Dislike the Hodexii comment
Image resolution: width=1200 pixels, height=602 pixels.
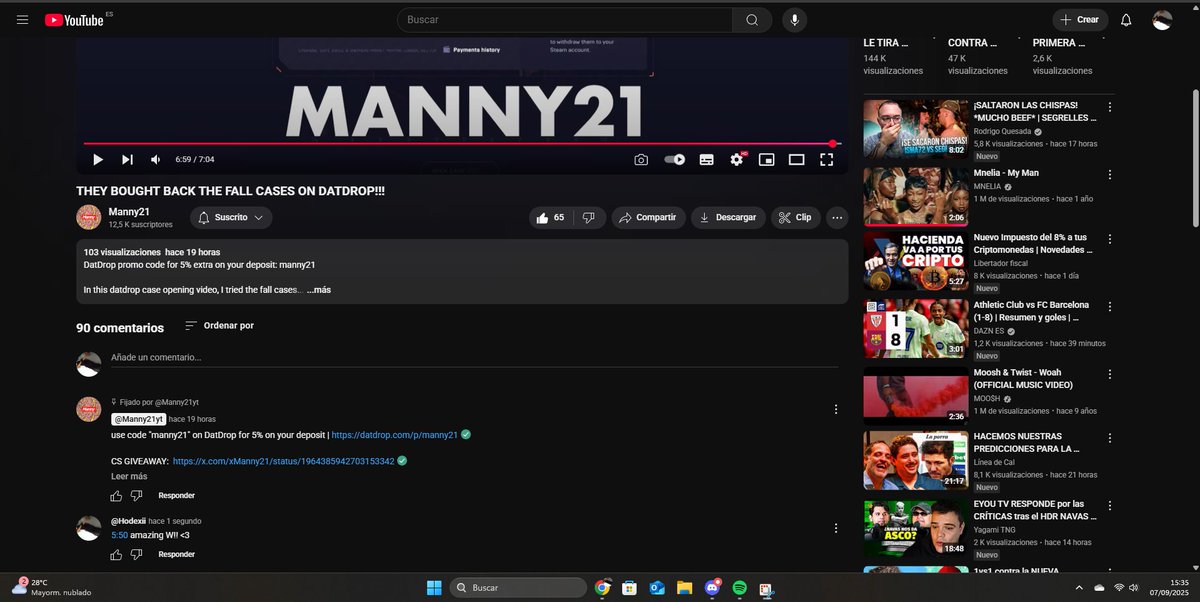coord(137,555)
